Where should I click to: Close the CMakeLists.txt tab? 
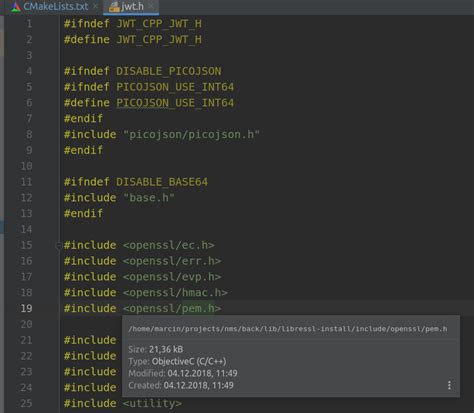(x=96, y=6)
